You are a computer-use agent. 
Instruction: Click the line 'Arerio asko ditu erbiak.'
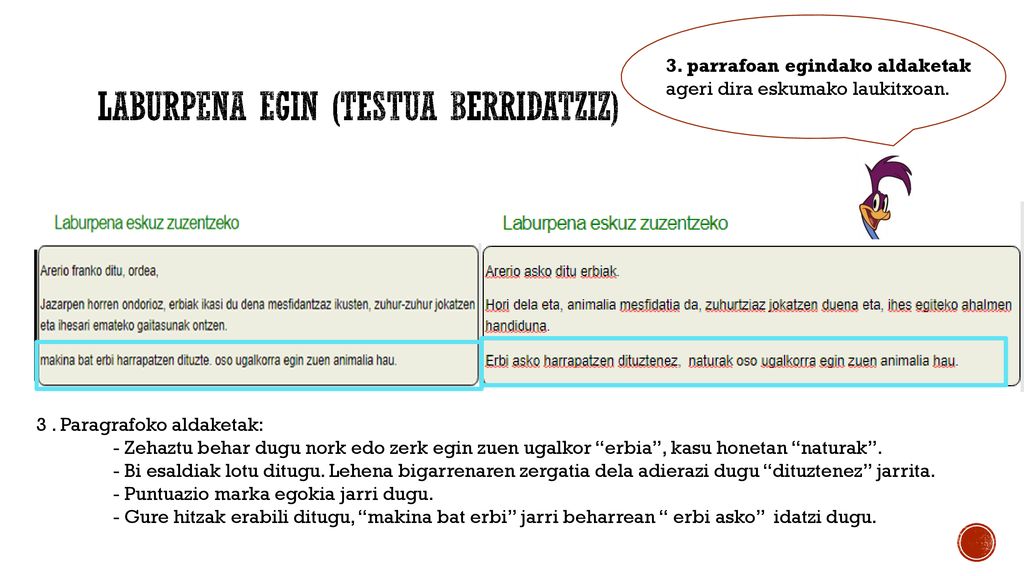point(552,272)
